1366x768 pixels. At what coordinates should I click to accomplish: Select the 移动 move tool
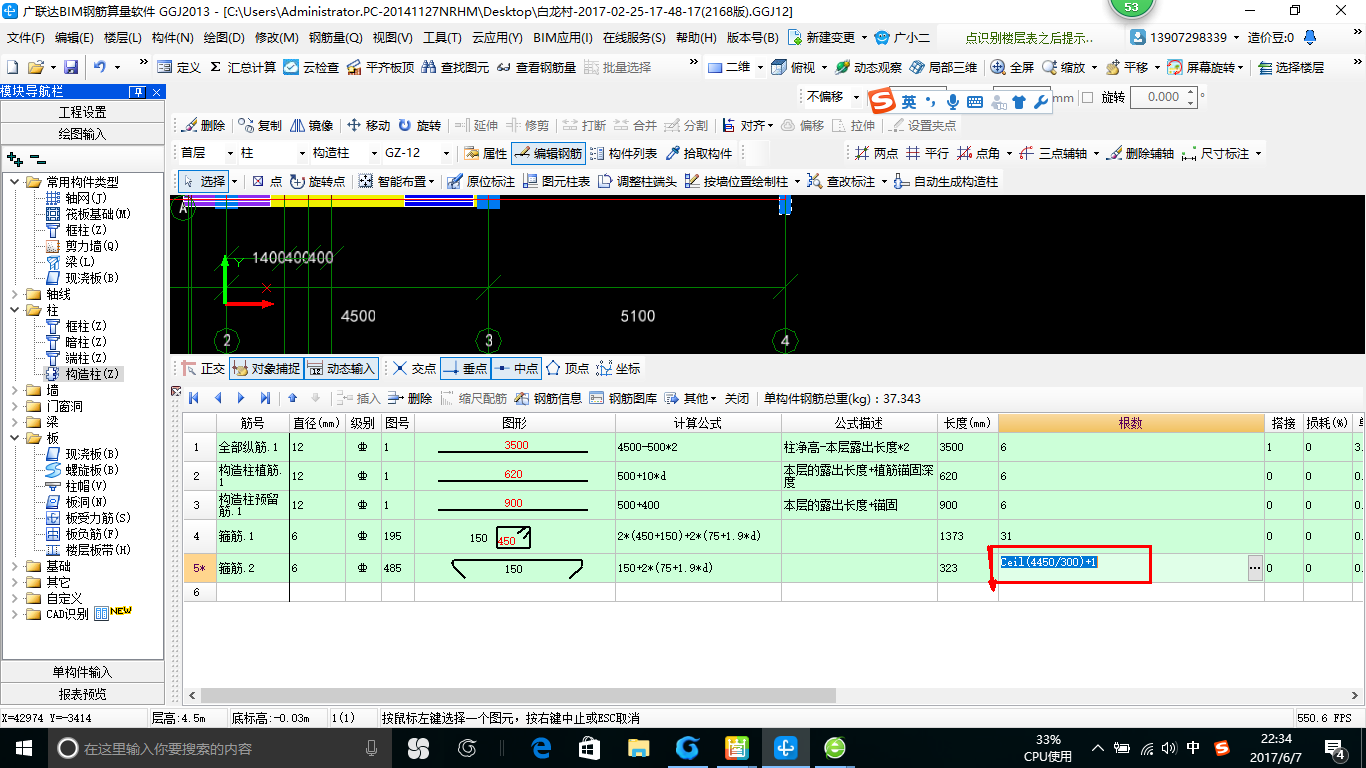(368, 125)
